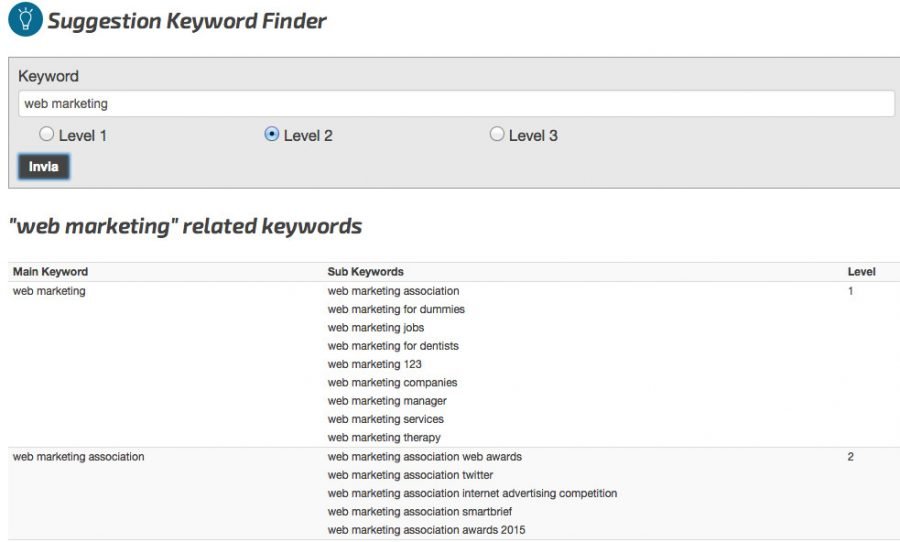Click 'web marketing 123' sub keyword
The height and width of the screenshot is (542, 900).
pos(375,365)
